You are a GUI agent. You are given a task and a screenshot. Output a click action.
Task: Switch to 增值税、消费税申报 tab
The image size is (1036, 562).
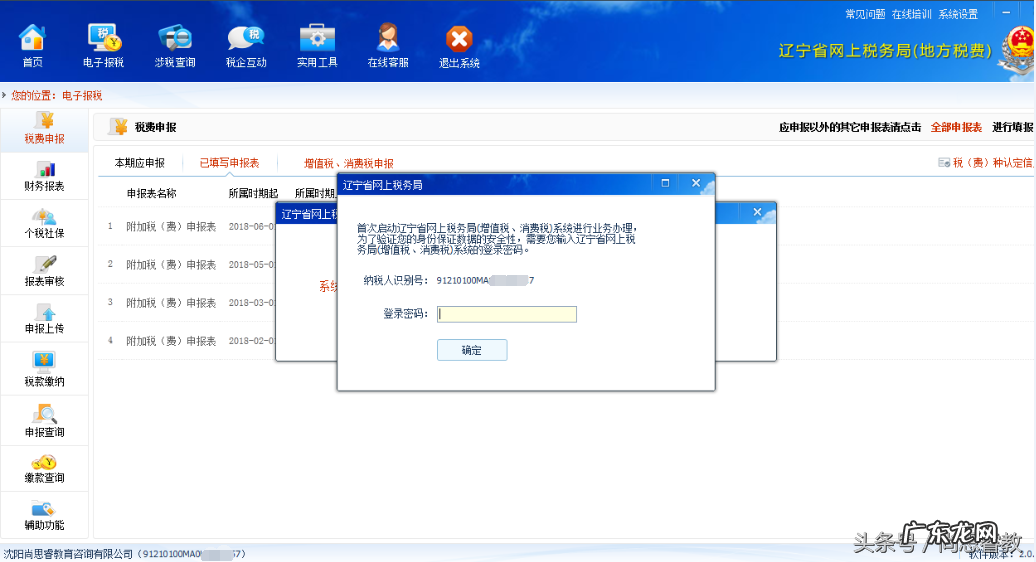pyautogui.click(x=348, y=163)
